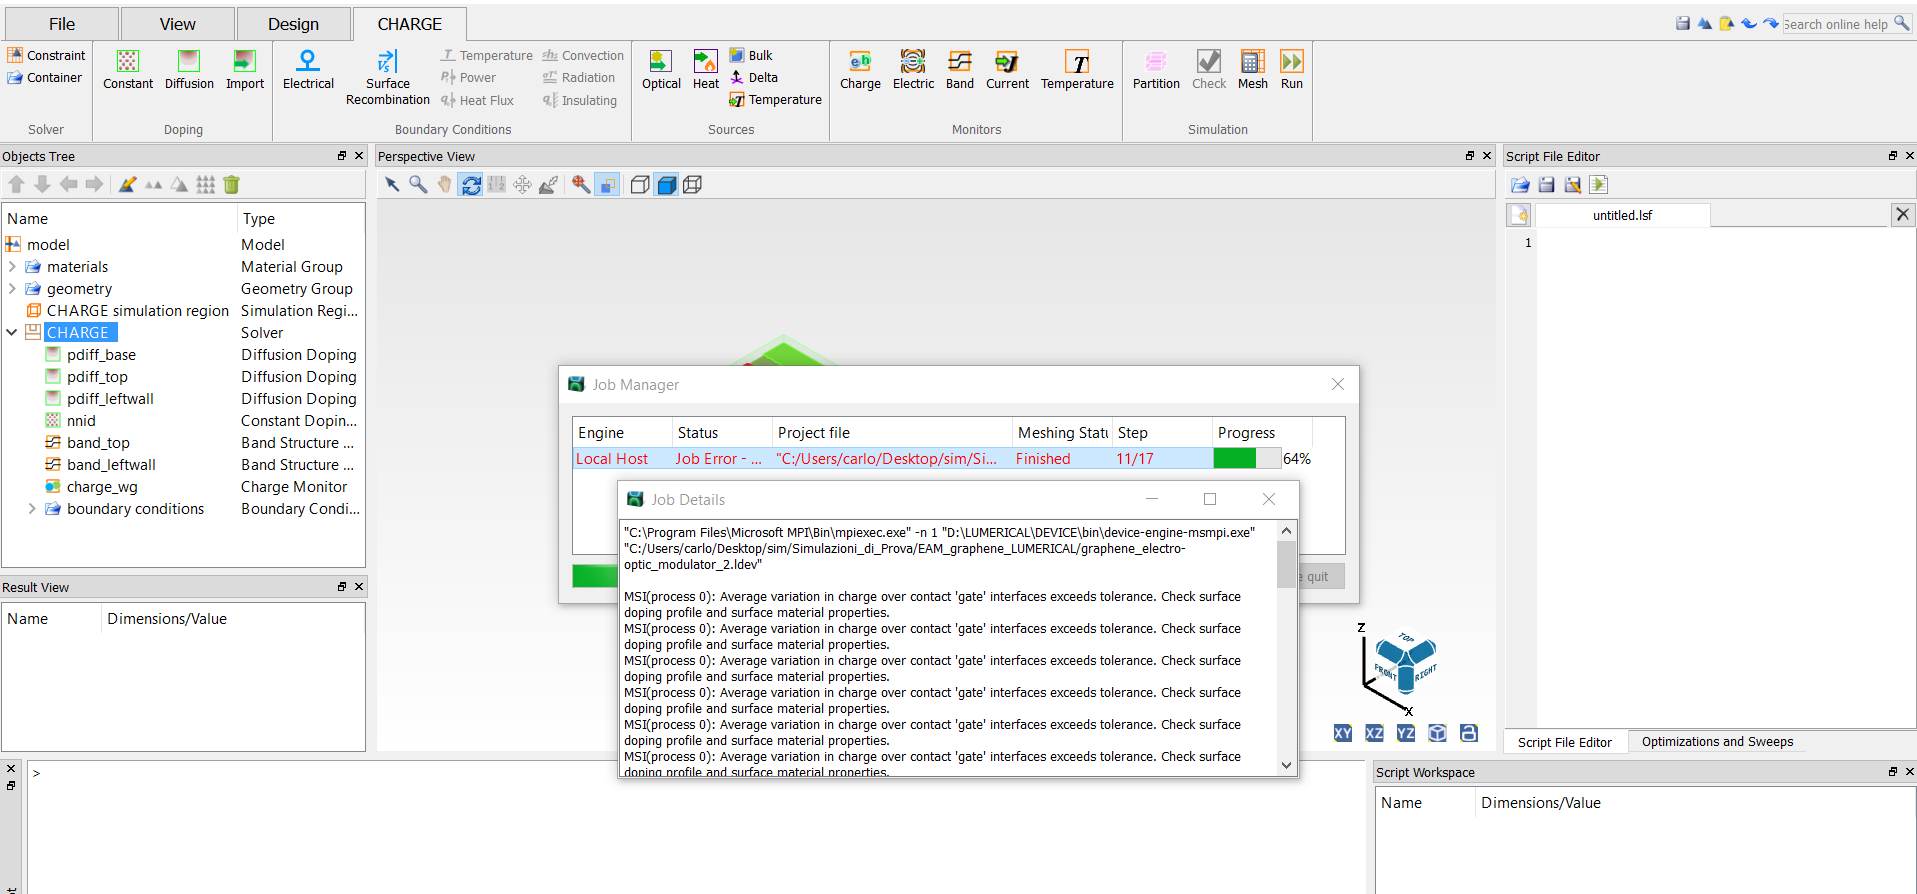Add a Bulk source
This screenshot has width=1917, height=894.
click(751, 56)
